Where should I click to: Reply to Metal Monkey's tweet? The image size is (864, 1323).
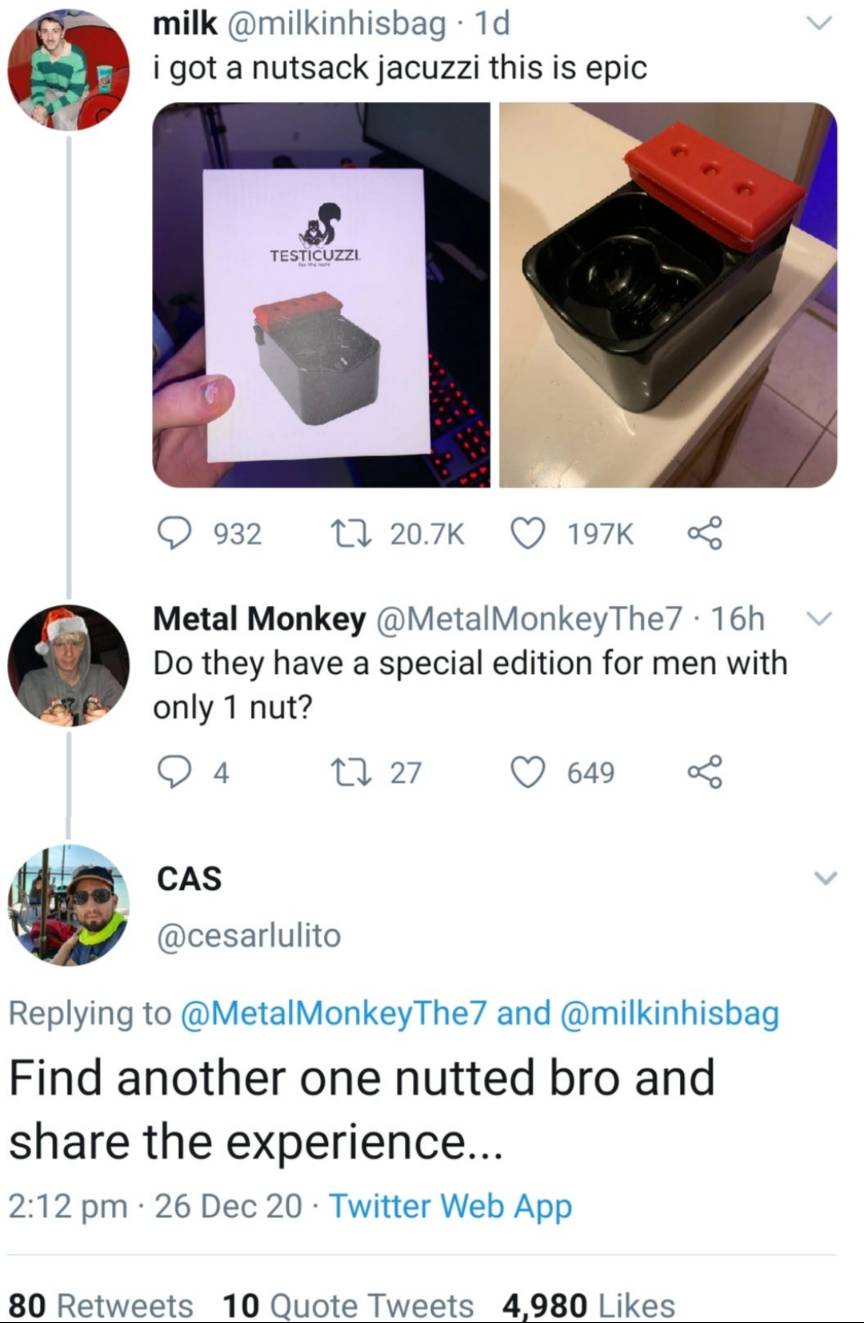[177, 771]
